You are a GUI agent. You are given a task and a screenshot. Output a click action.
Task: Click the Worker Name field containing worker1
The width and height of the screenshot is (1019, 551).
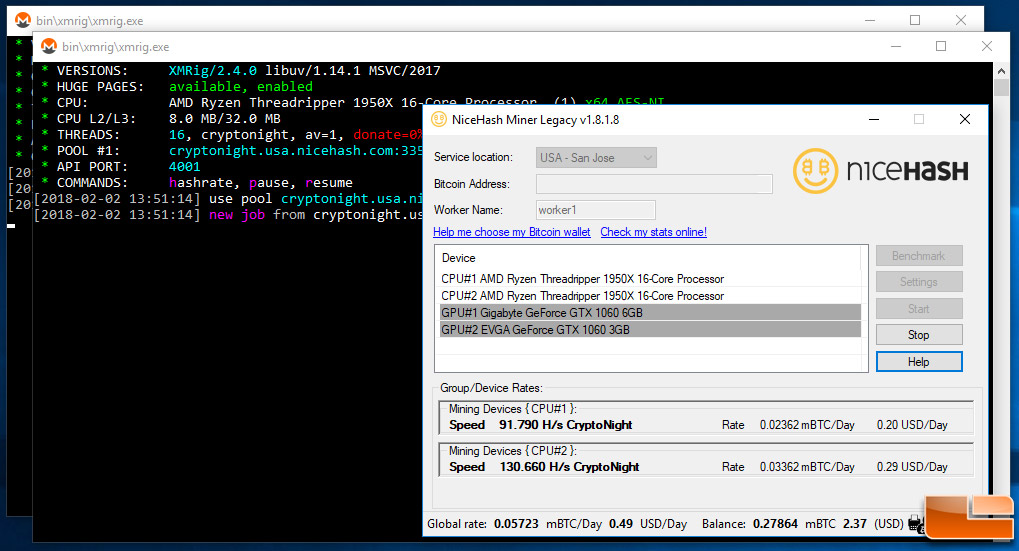point(595,210)
